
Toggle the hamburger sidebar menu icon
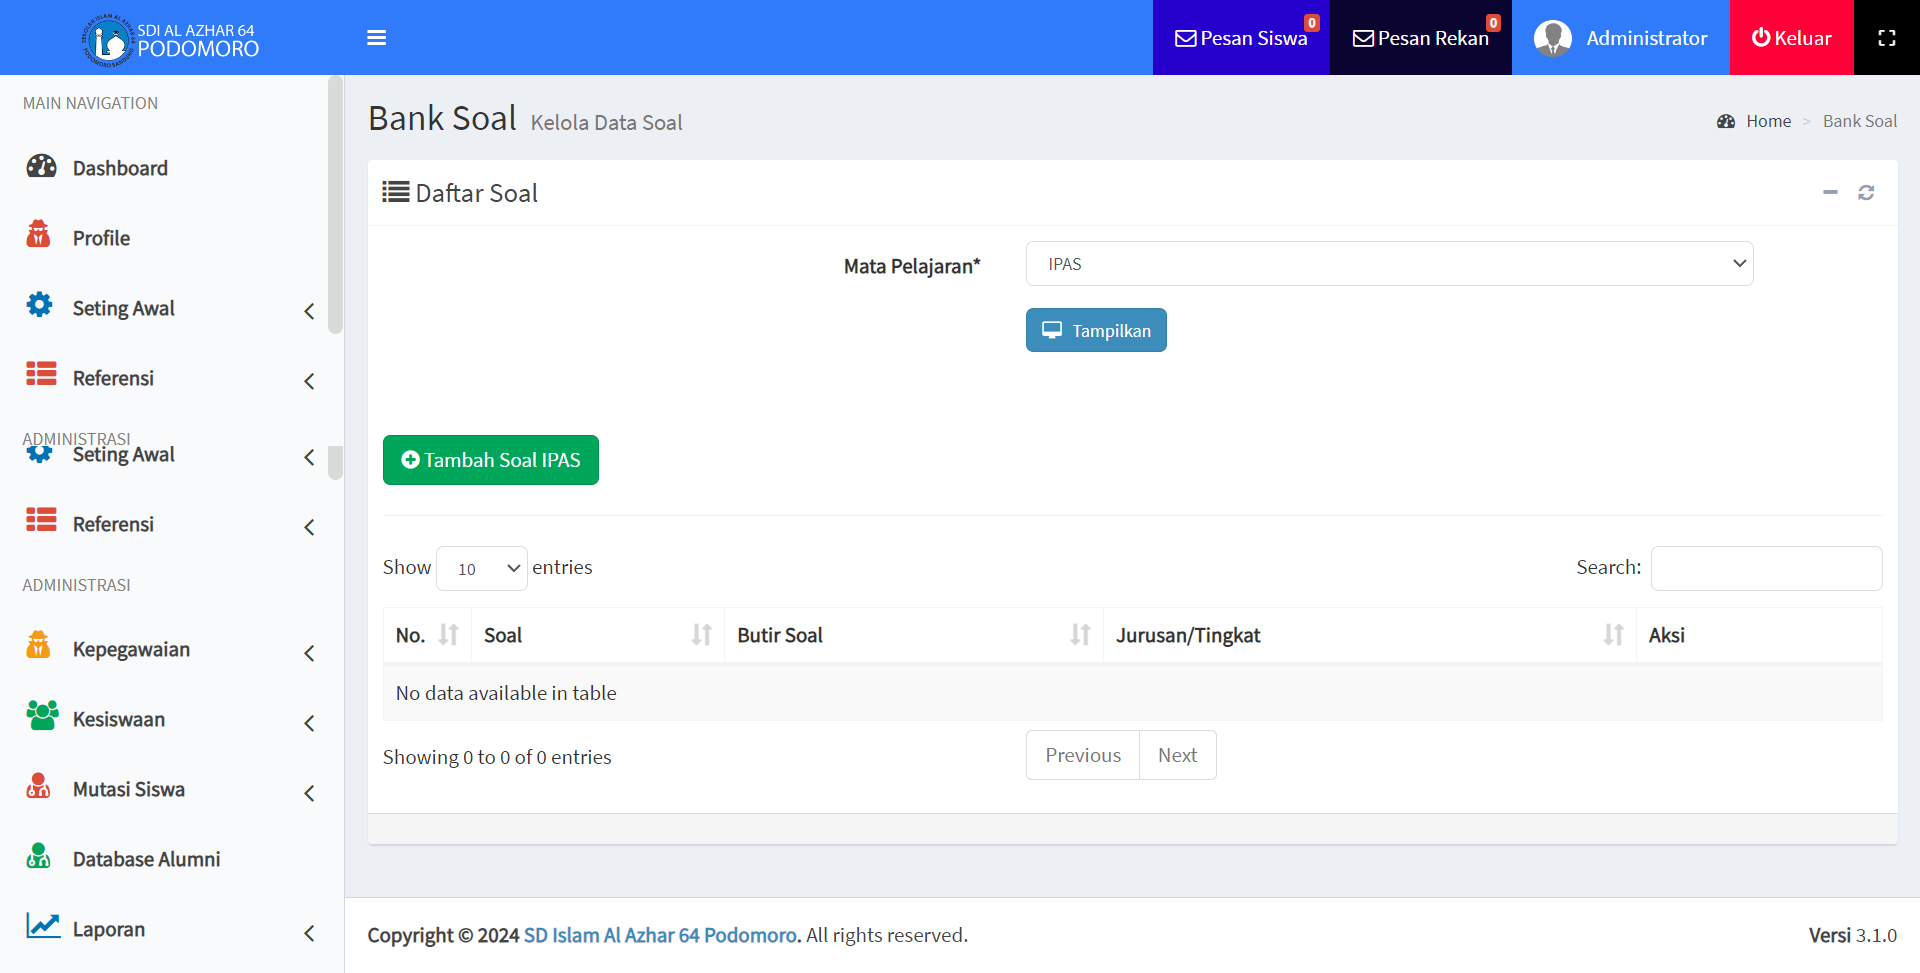pyautogui.click(x=376, y=38)
